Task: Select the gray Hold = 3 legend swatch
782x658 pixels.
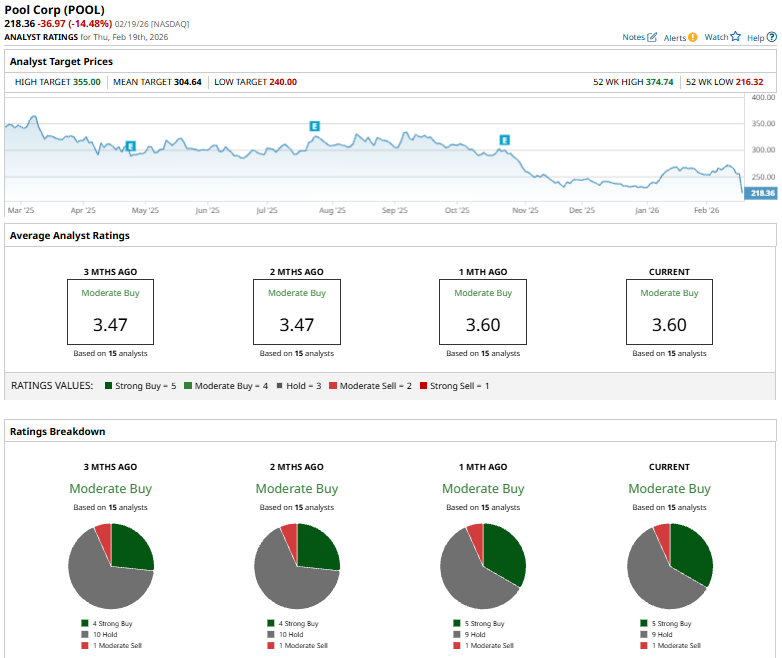Action: coord(279,385)
